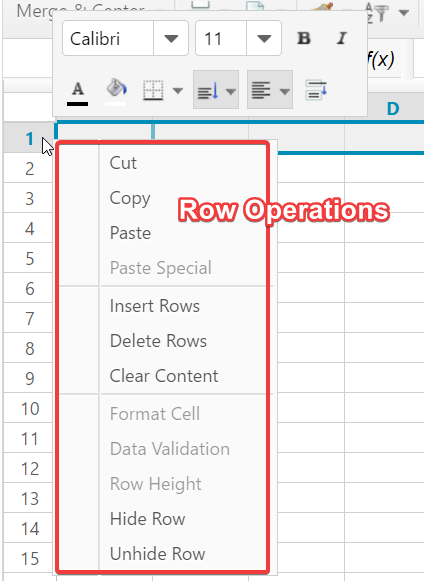Open the horizontal align dropdown arrow
The height and width of the screenshot is (581, 424).
coord(285,91)
